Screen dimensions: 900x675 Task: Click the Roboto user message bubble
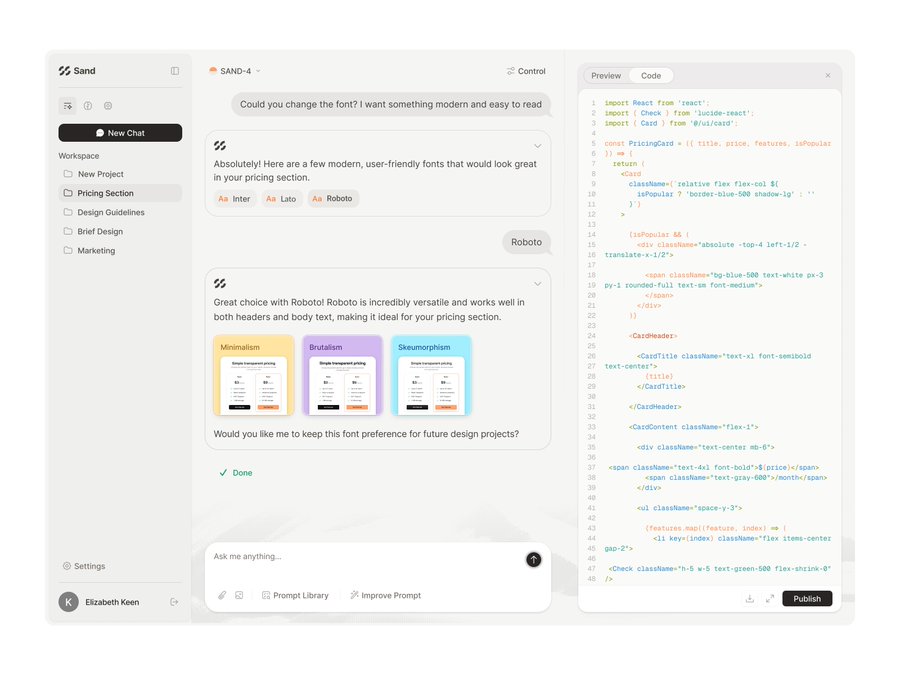click(526, 242)
